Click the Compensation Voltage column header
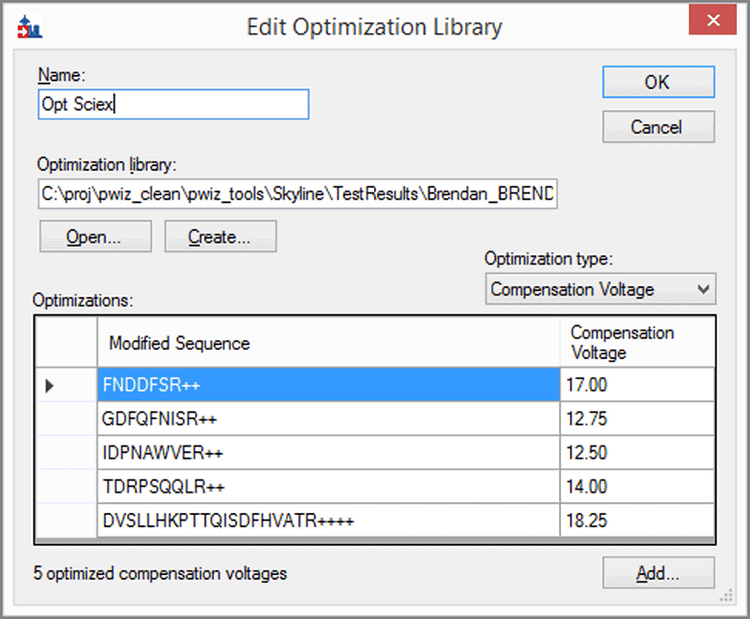The image size is (750, 619). tap(637, 343)
